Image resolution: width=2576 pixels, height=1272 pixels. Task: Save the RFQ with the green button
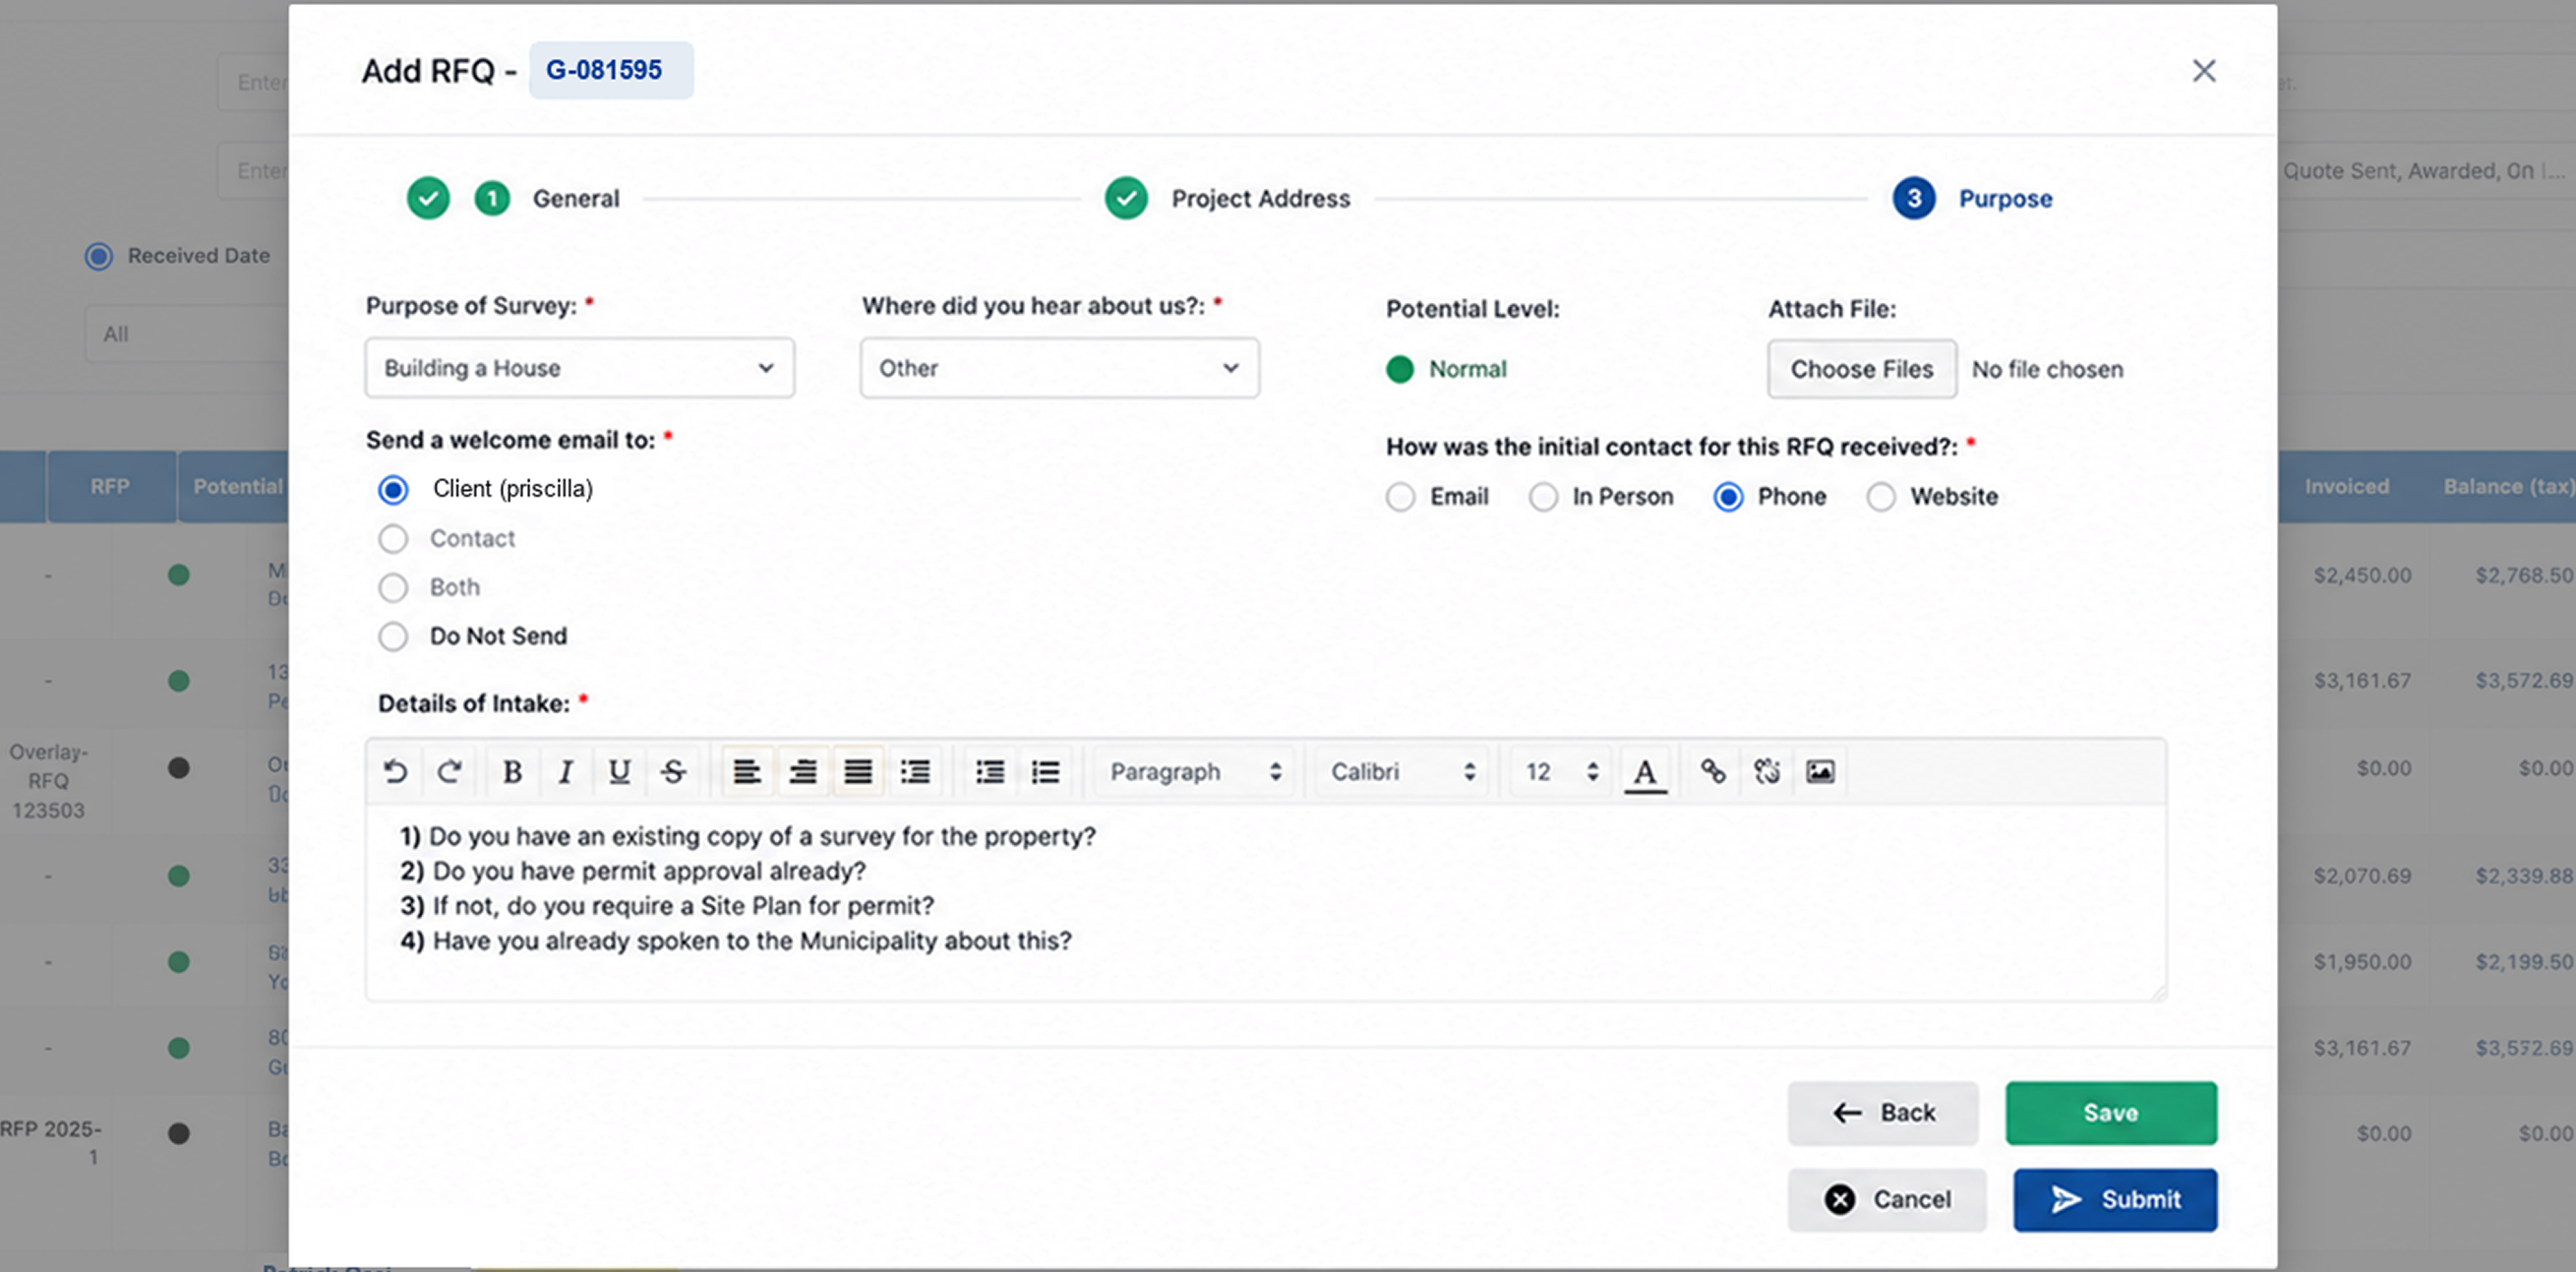pos(2110,1112)
